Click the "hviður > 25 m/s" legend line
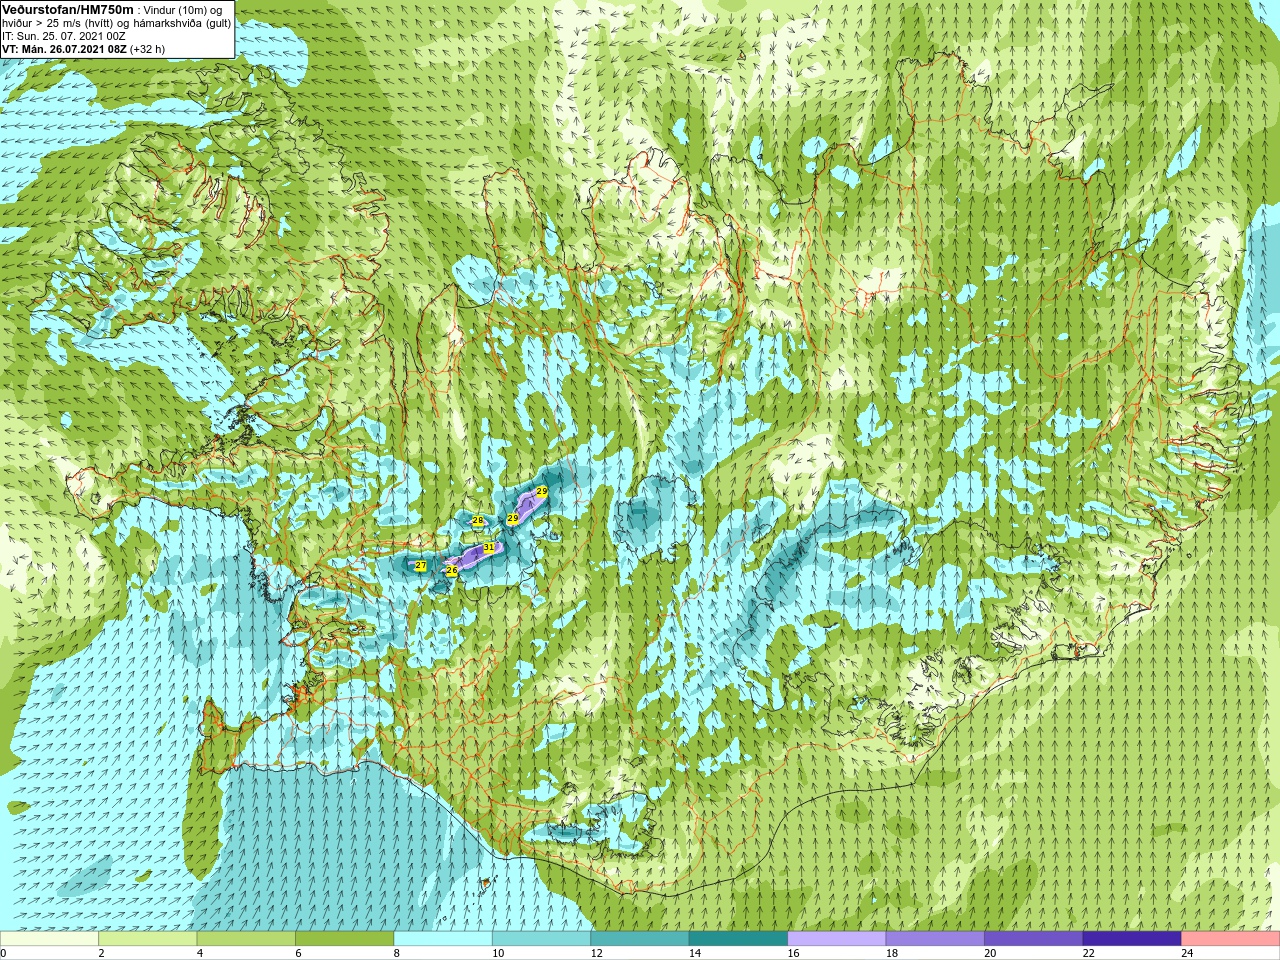The height and width of the screenshot is (960, 1280). tap(41, 23)
